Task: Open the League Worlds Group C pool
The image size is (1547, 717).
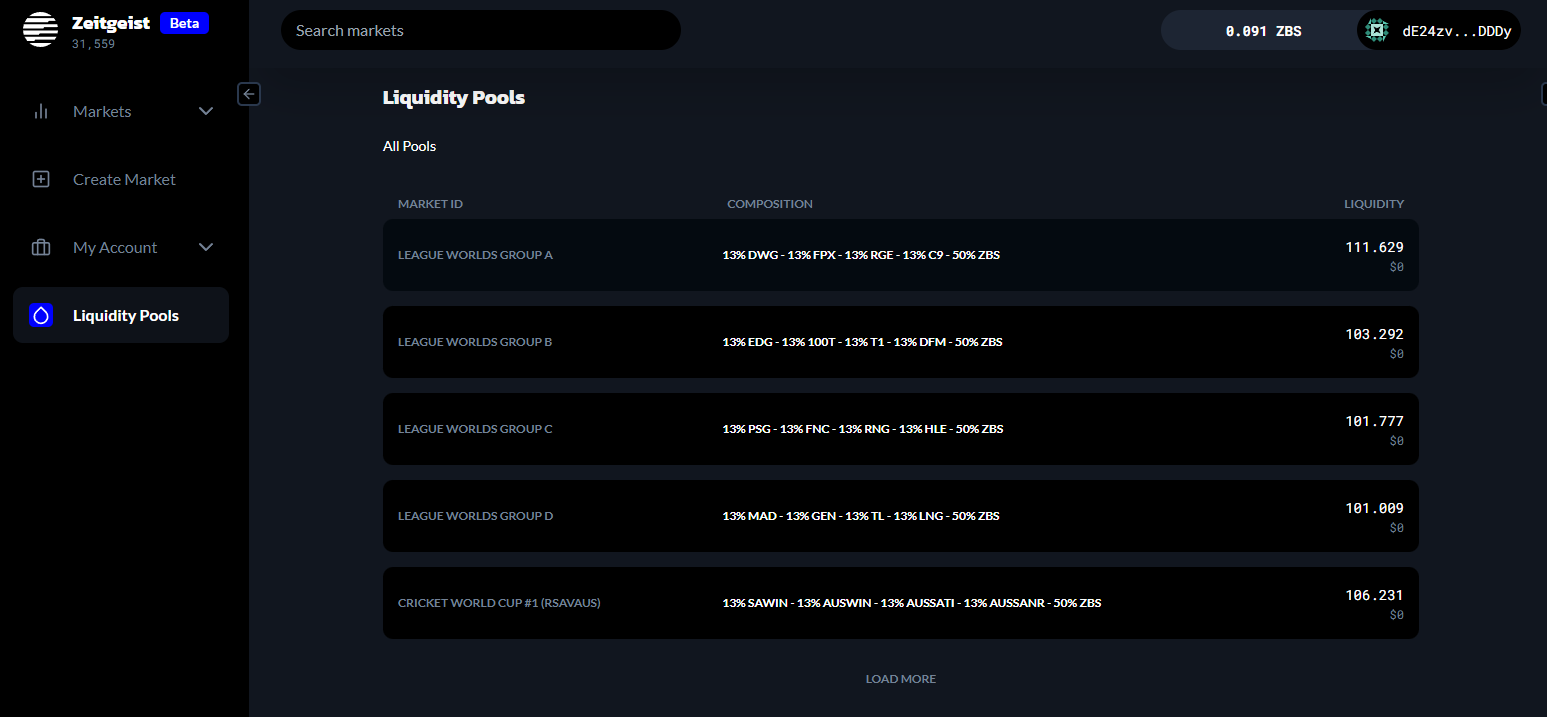Action: (x=901, y=429)
